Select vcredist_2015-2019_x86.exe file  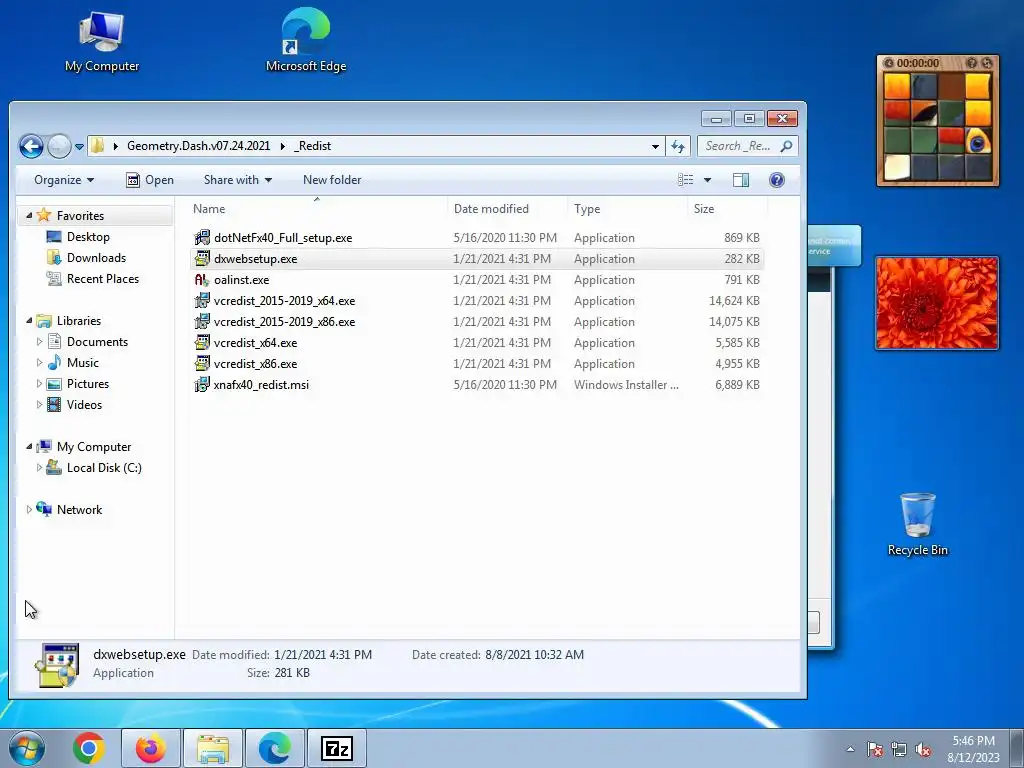pyautogui.click(x=284, y=322)
